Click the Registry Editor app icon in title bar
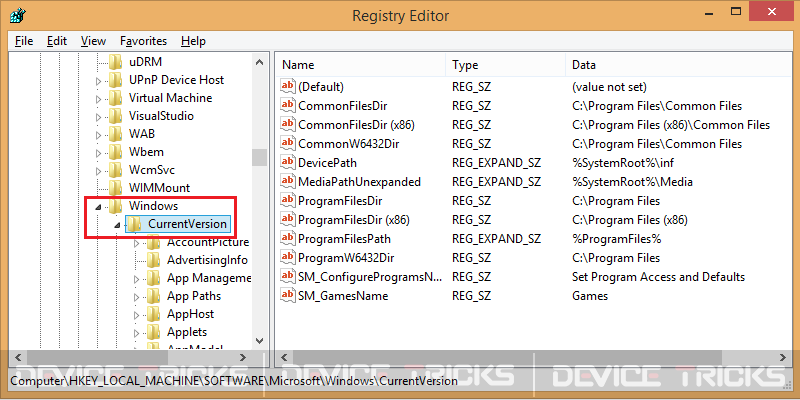800x400 pixels. [x=17, y=15]
